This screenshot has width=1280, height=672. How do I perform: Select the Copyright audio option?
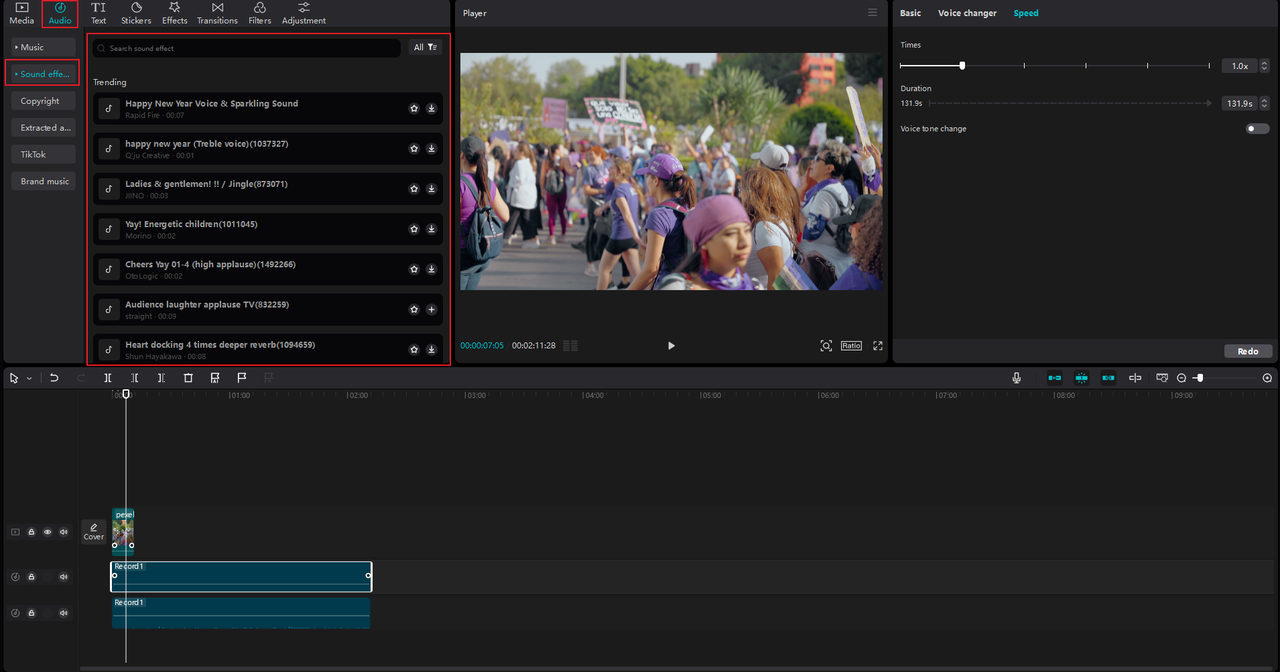(x=43, y=101)
